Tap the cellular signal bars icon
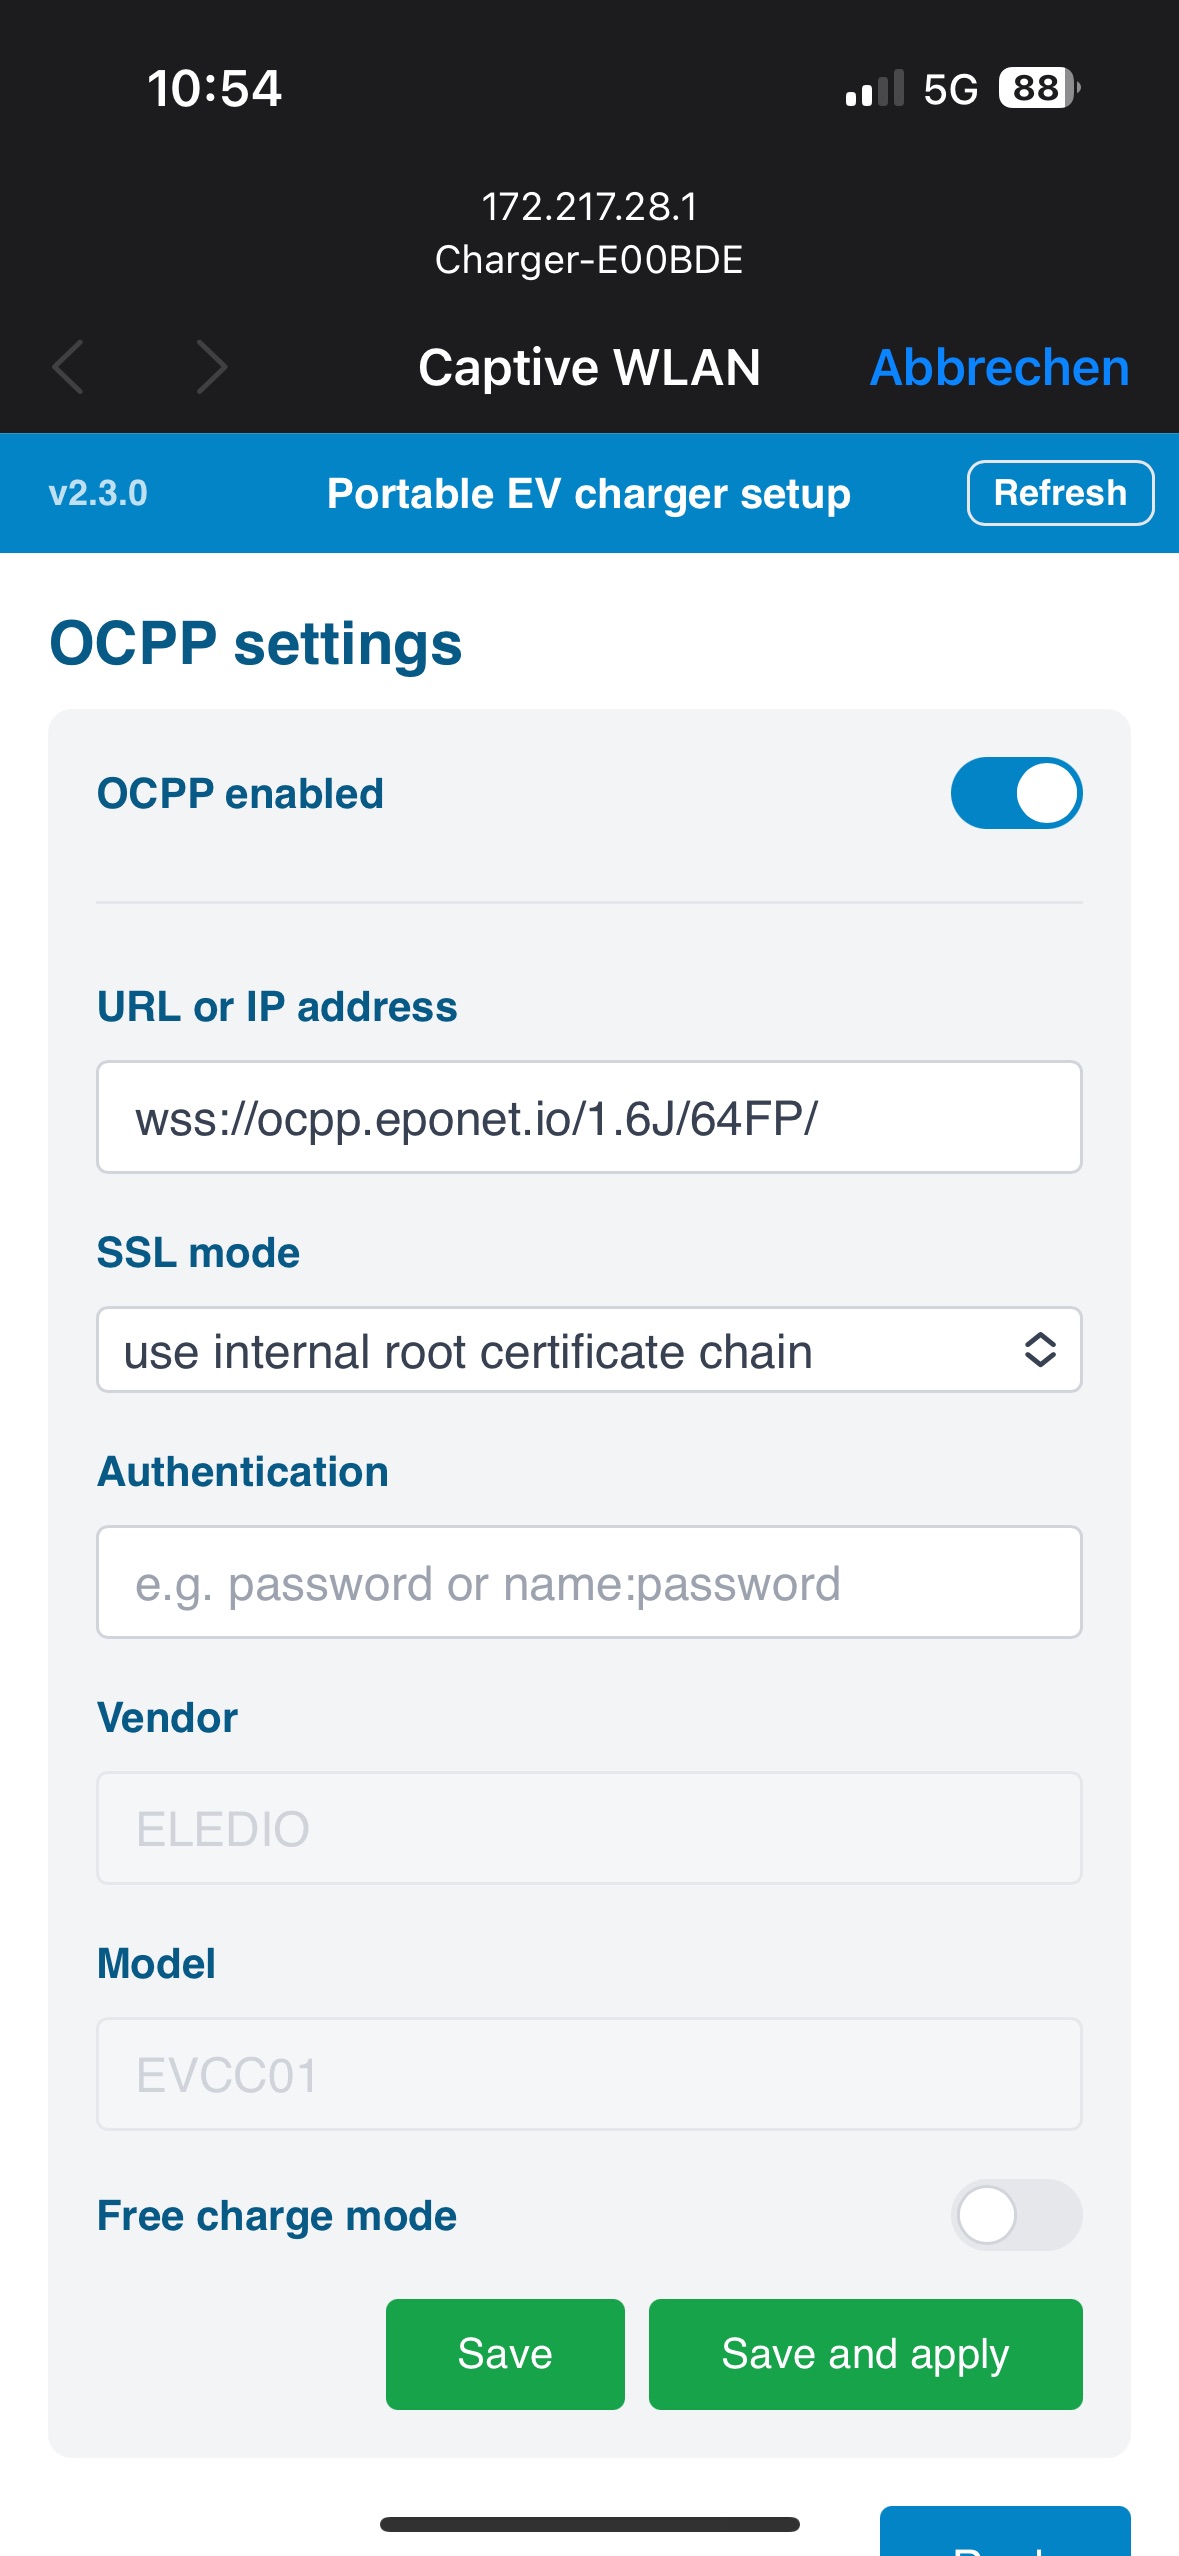The width and height of the screenshot is (1179, 2556). coord(875,88)
